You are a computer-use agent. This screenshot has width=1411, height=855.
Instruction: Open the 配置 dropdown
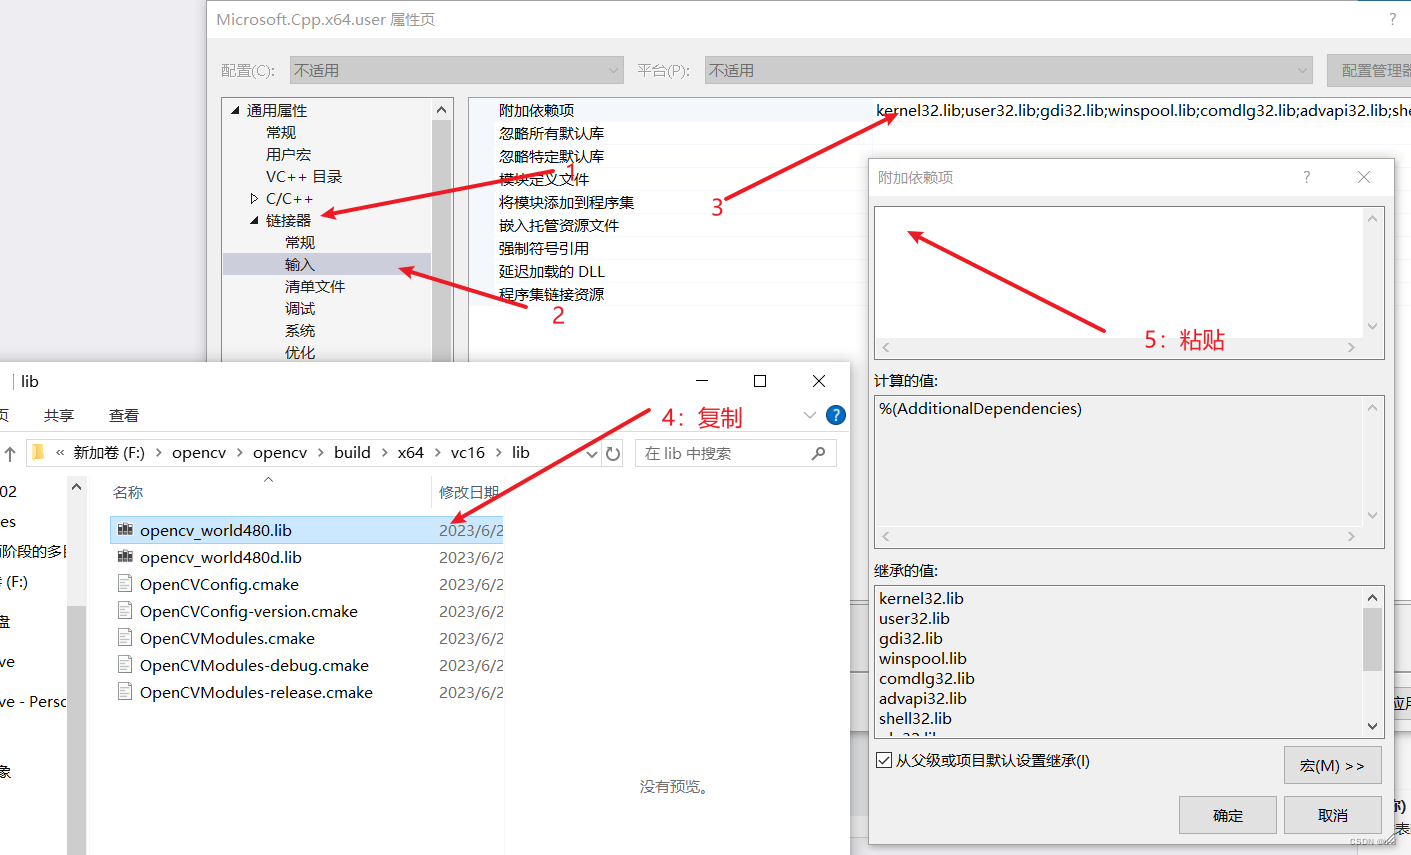click(x=456, y=70)
